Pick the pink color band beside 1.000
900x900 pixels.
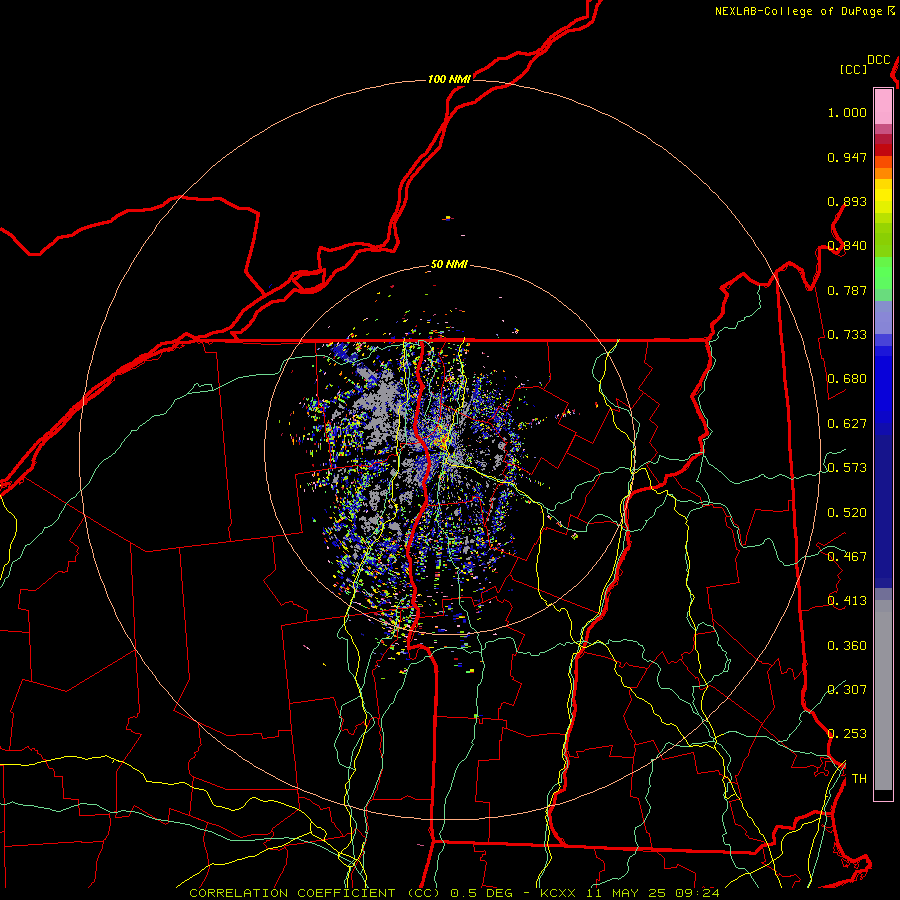(x=883, y=107)
